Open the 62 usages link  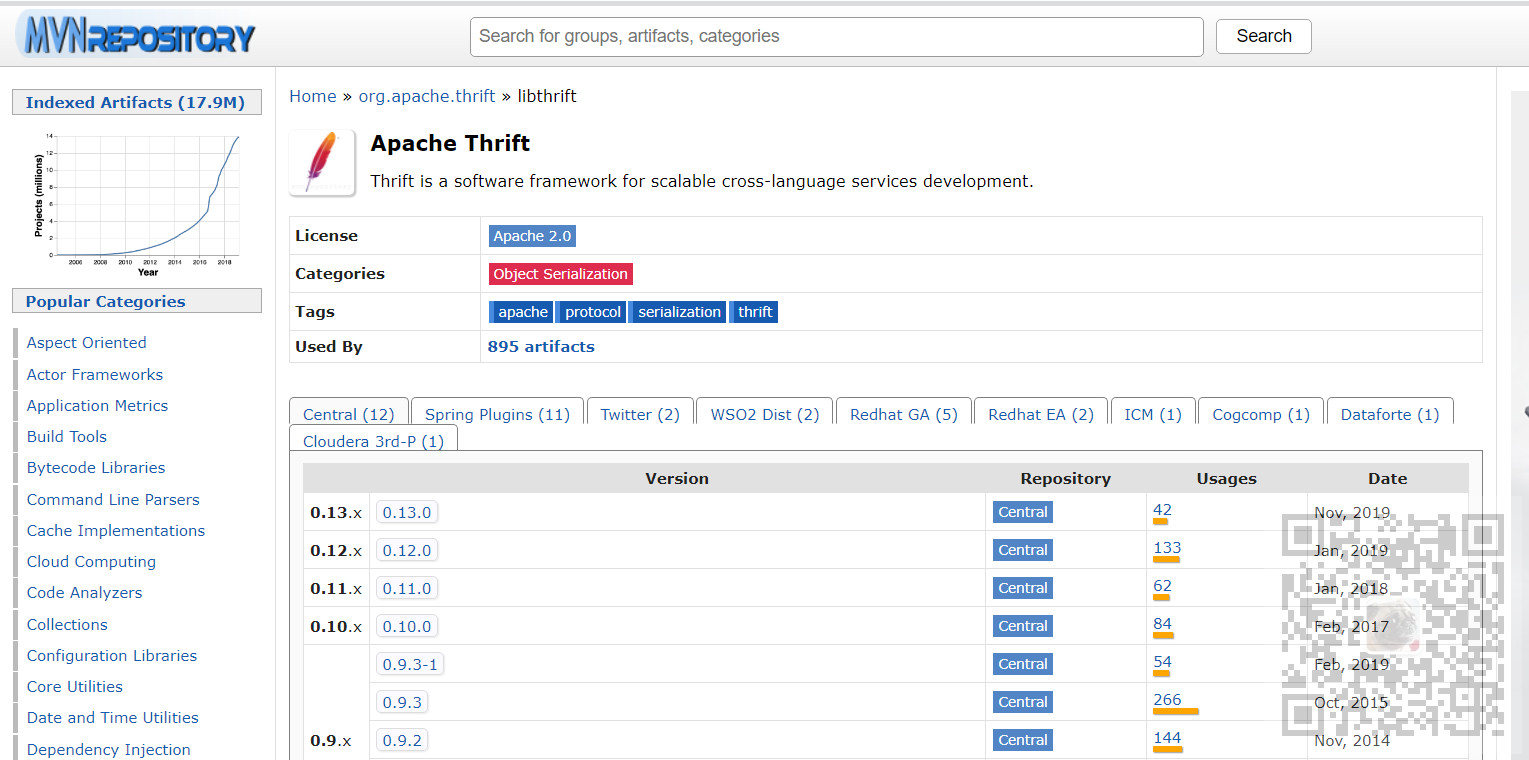point(1162,586)
